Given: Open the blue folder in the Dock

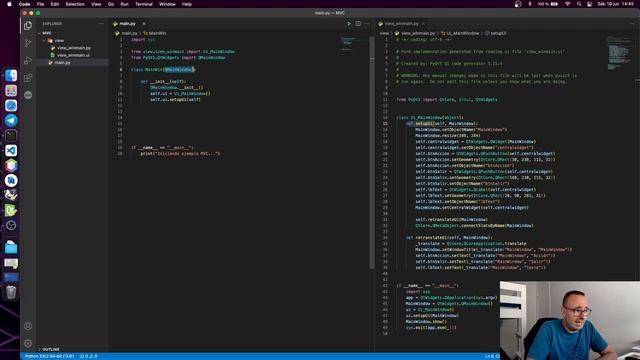Looking at the screenshot, I should click(11, 247).
